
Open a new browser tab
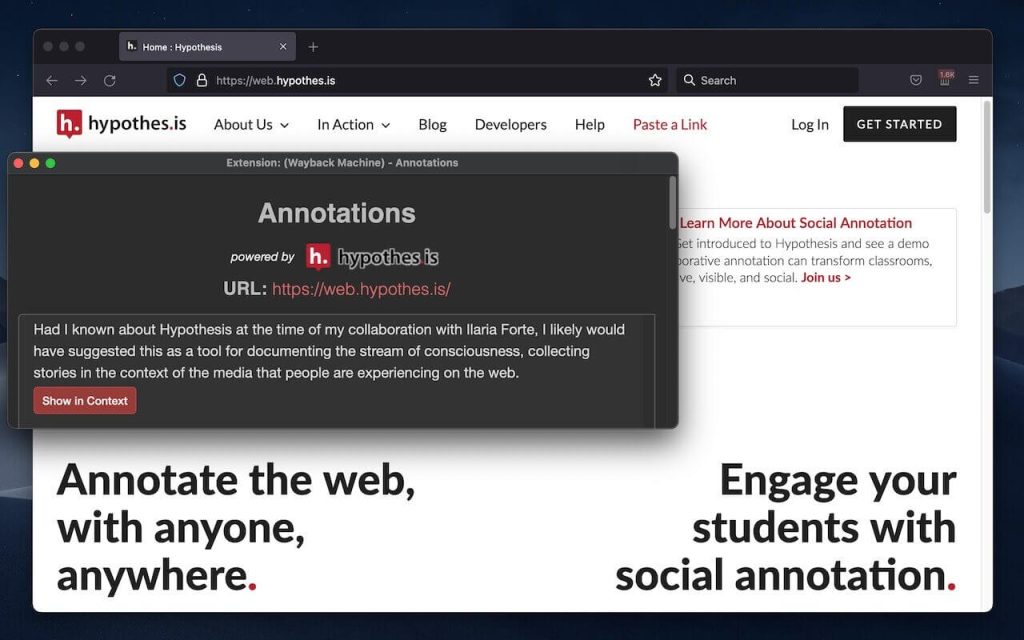click(314, 46)
